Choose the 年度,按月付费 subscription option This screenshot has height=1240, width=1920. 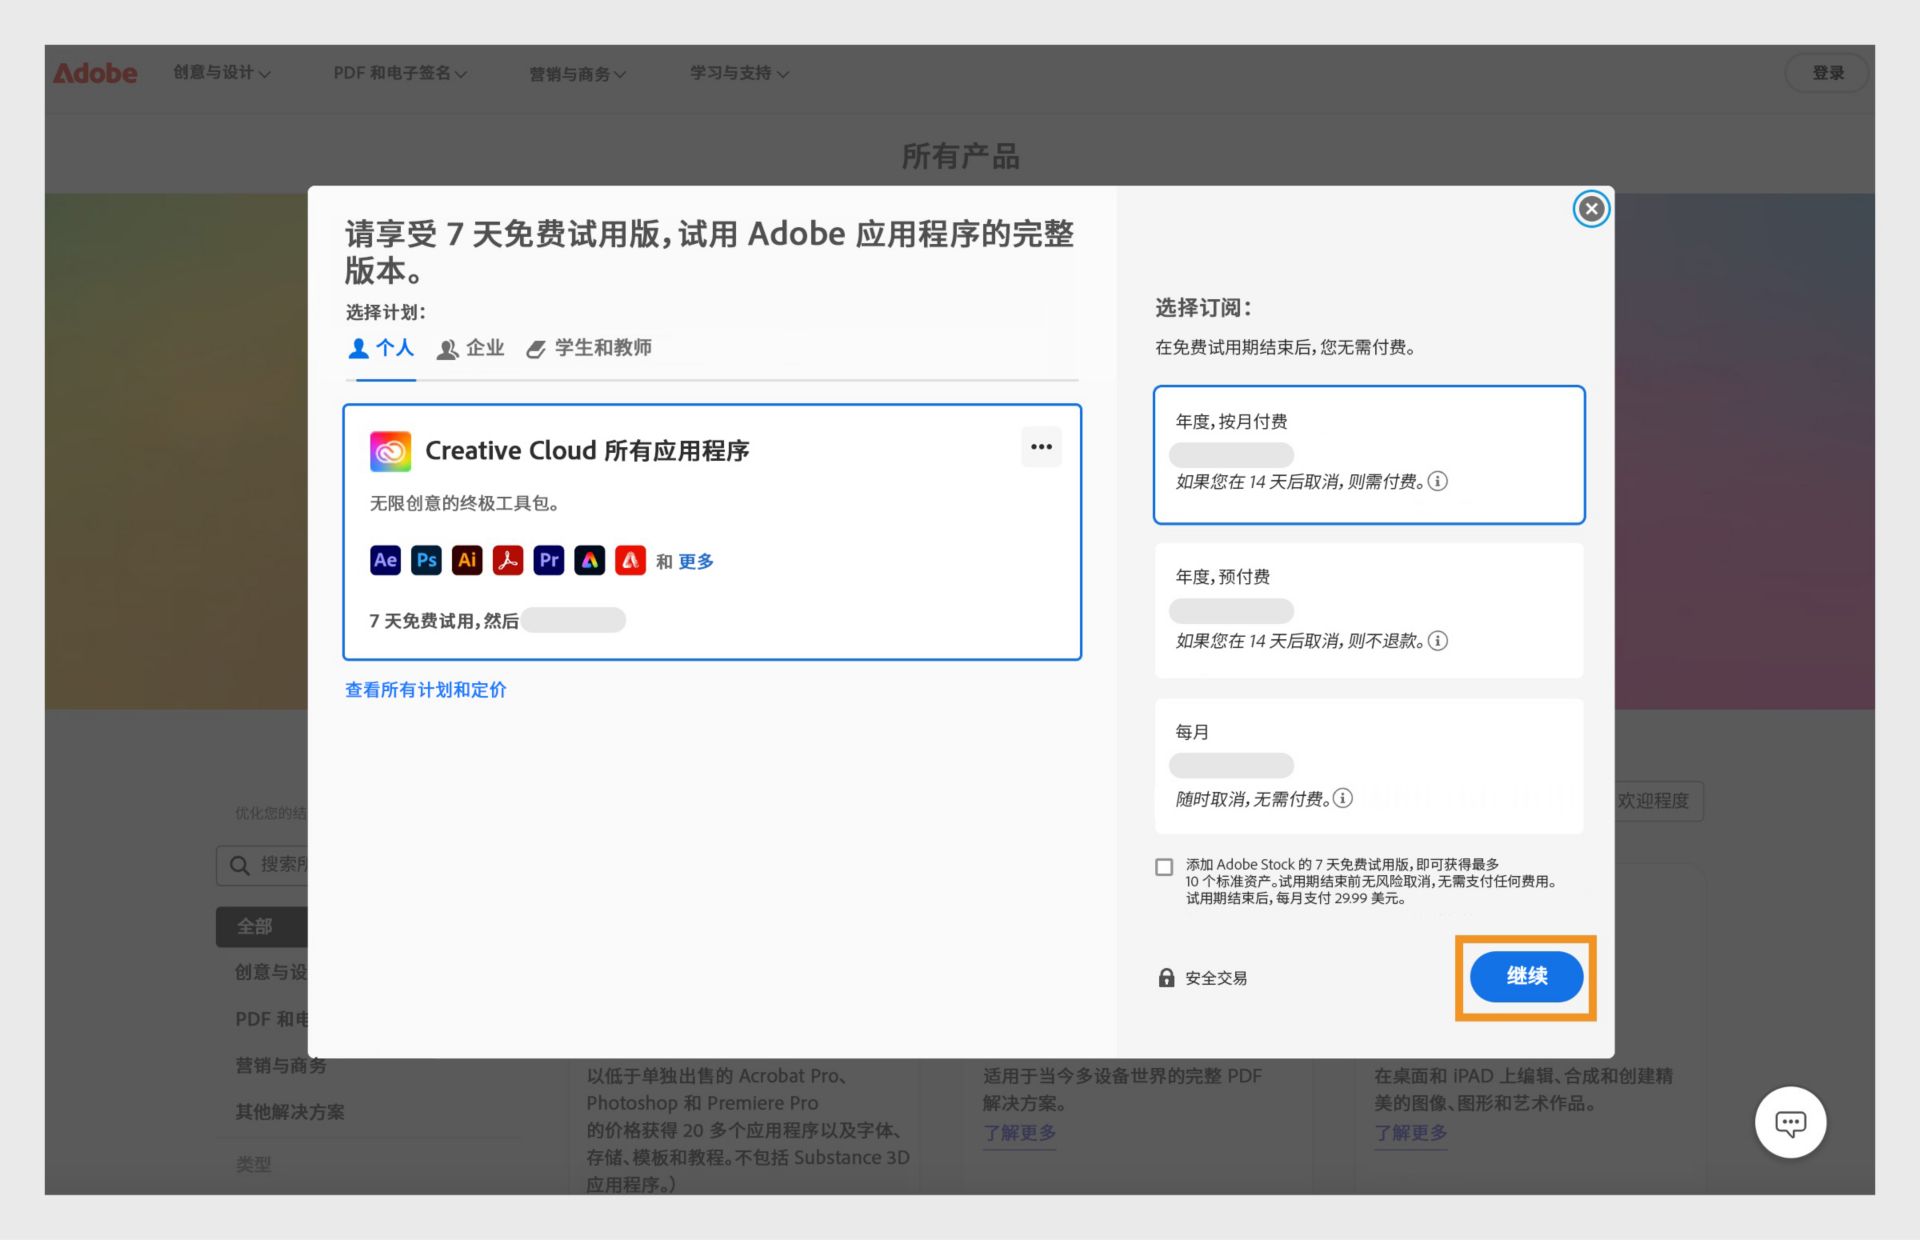pyautogui.click(x=1369, y=455)
